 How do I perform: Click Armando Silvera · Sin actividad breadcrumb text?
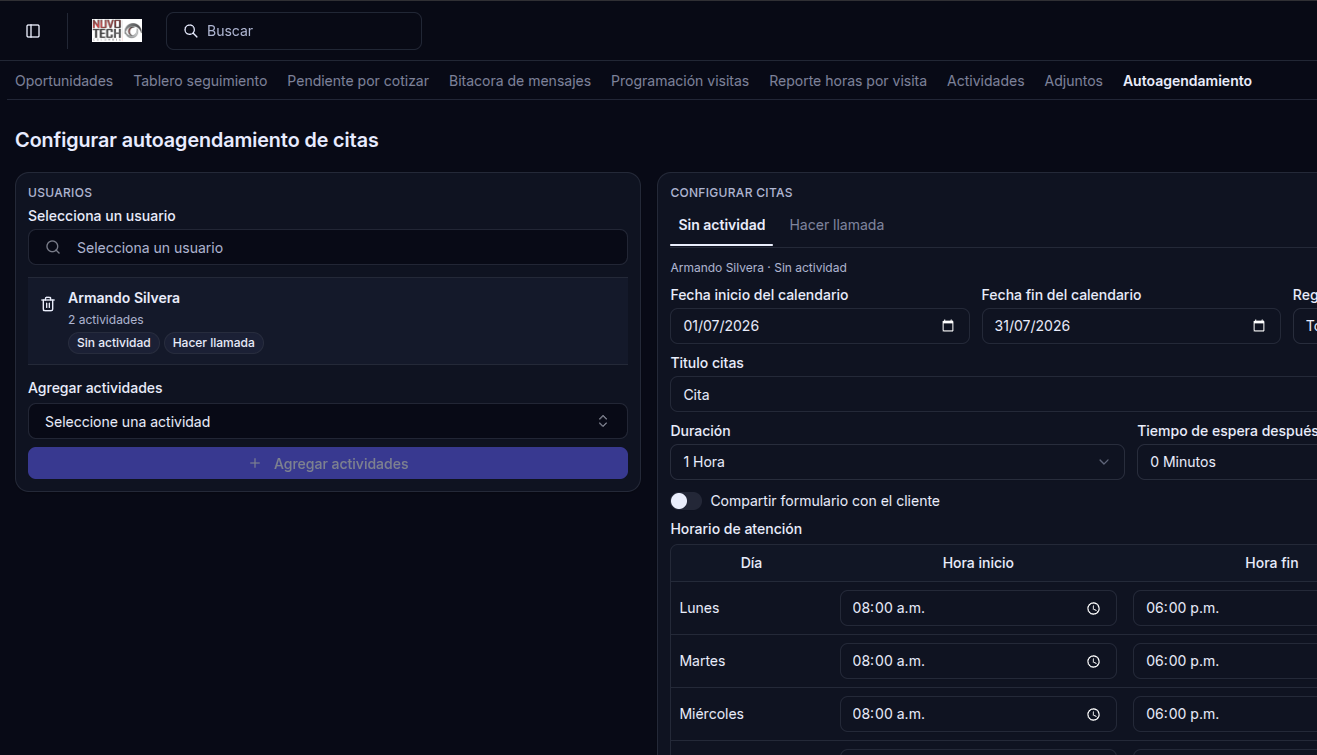758,268
